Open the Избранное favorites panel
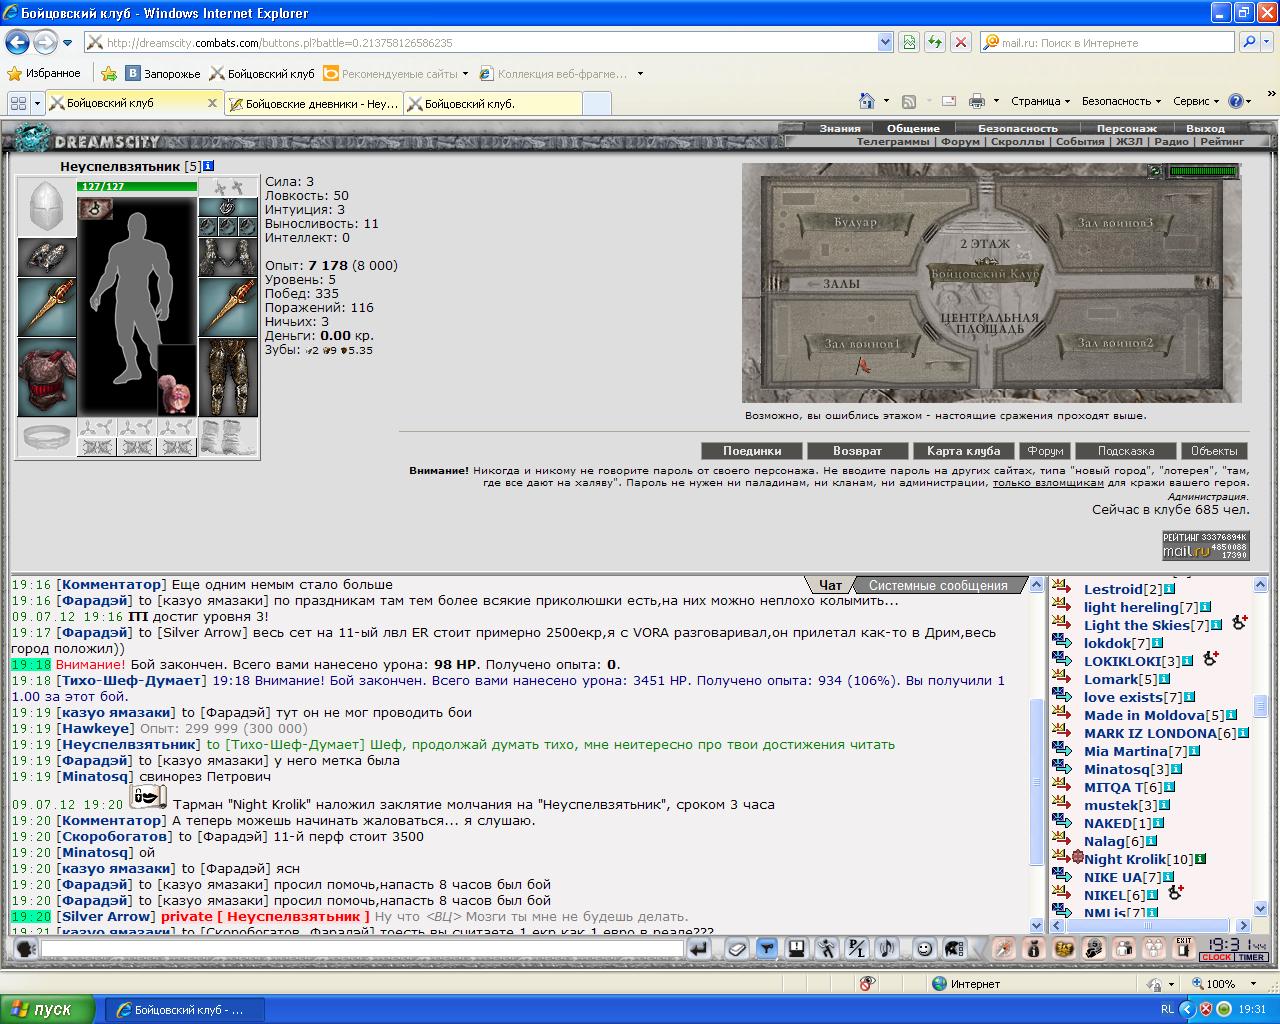 coord(44,73)
